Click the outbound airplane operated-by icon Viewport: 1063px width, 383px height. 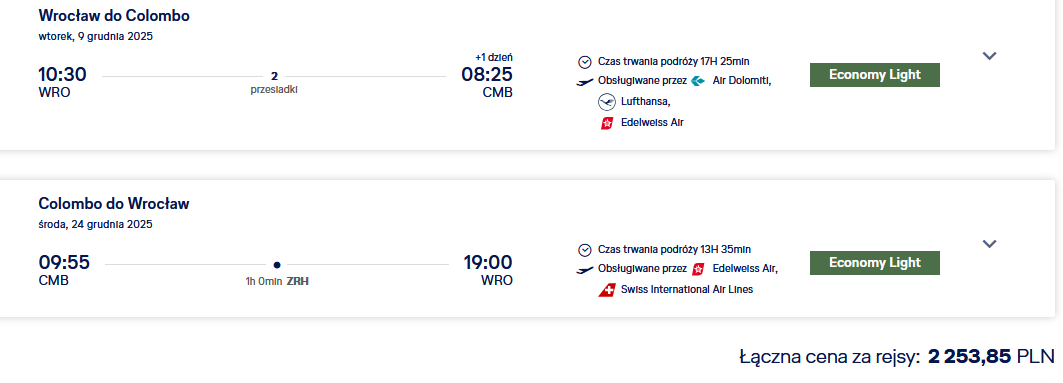click(584, 82)
